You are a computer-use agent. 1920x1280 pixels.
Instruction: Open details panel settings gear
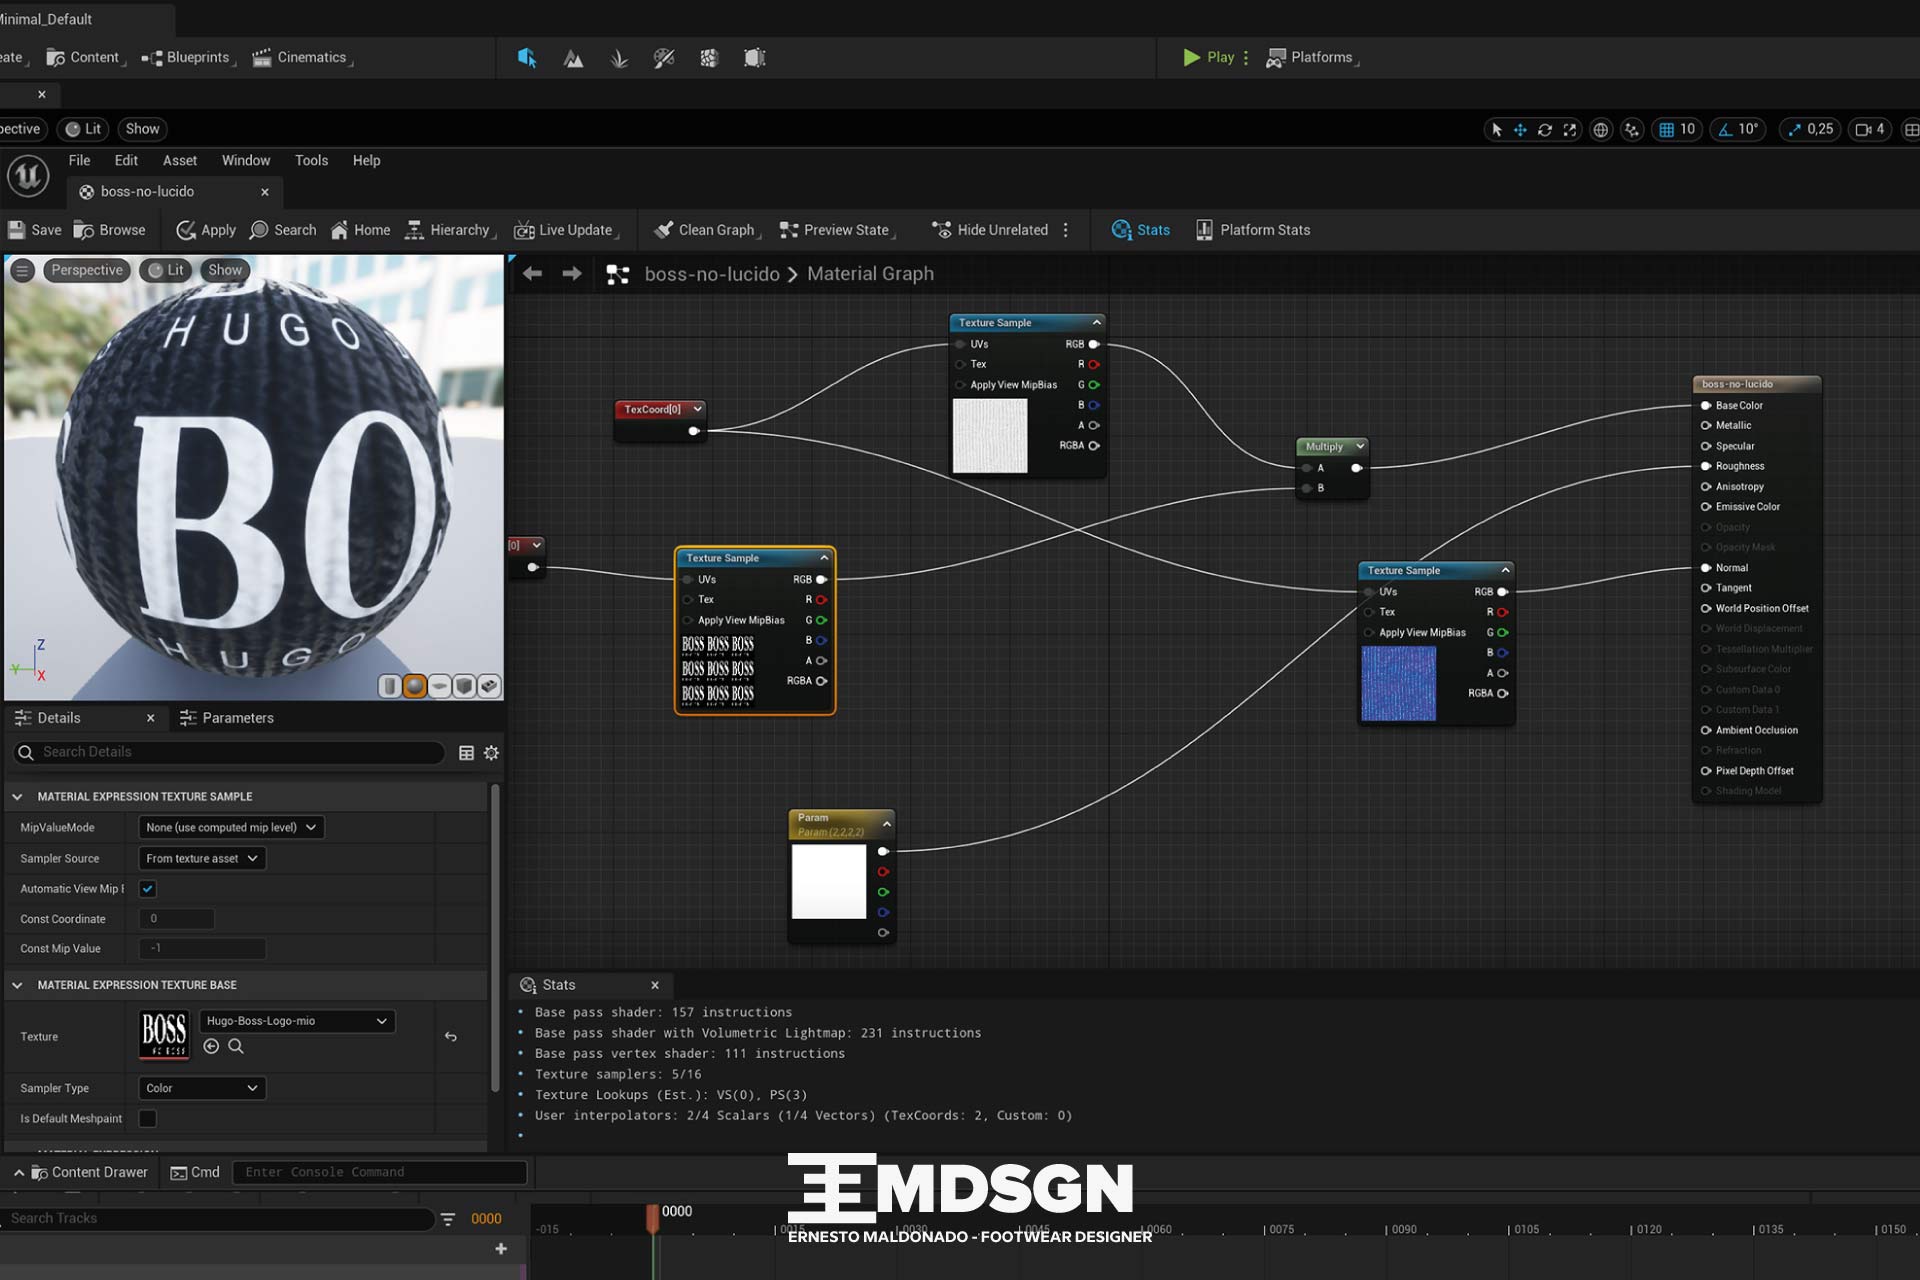tap(491, 753)
